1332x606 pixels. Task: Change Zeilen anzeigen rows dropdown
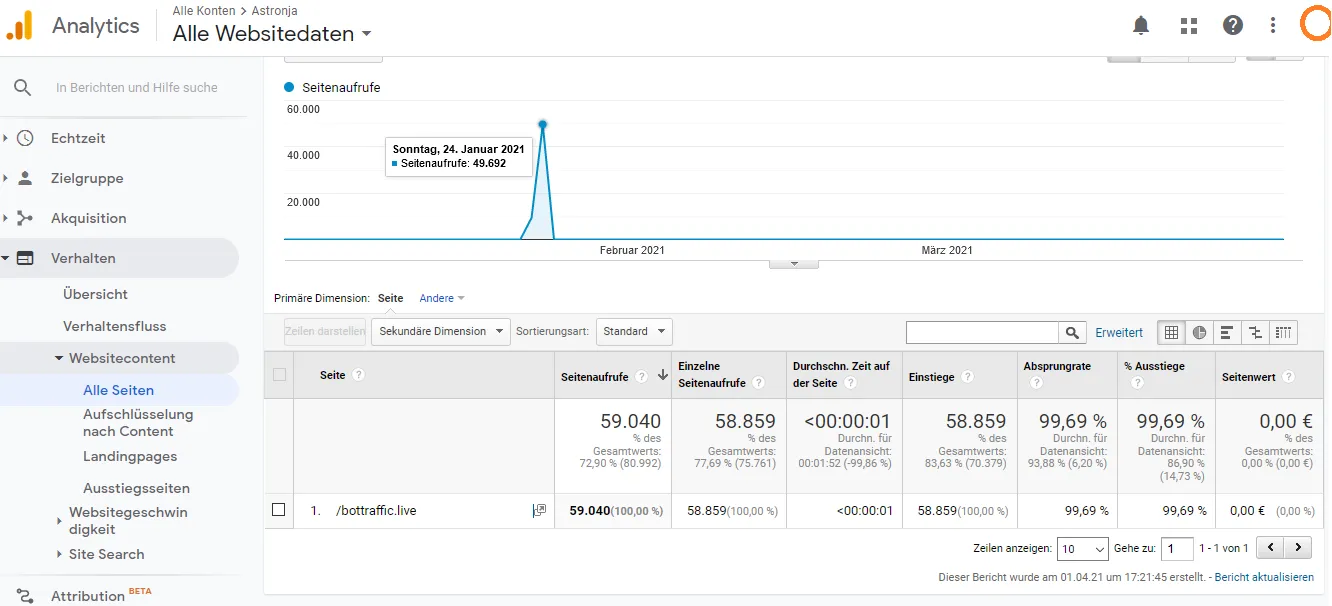(1083, 548)
